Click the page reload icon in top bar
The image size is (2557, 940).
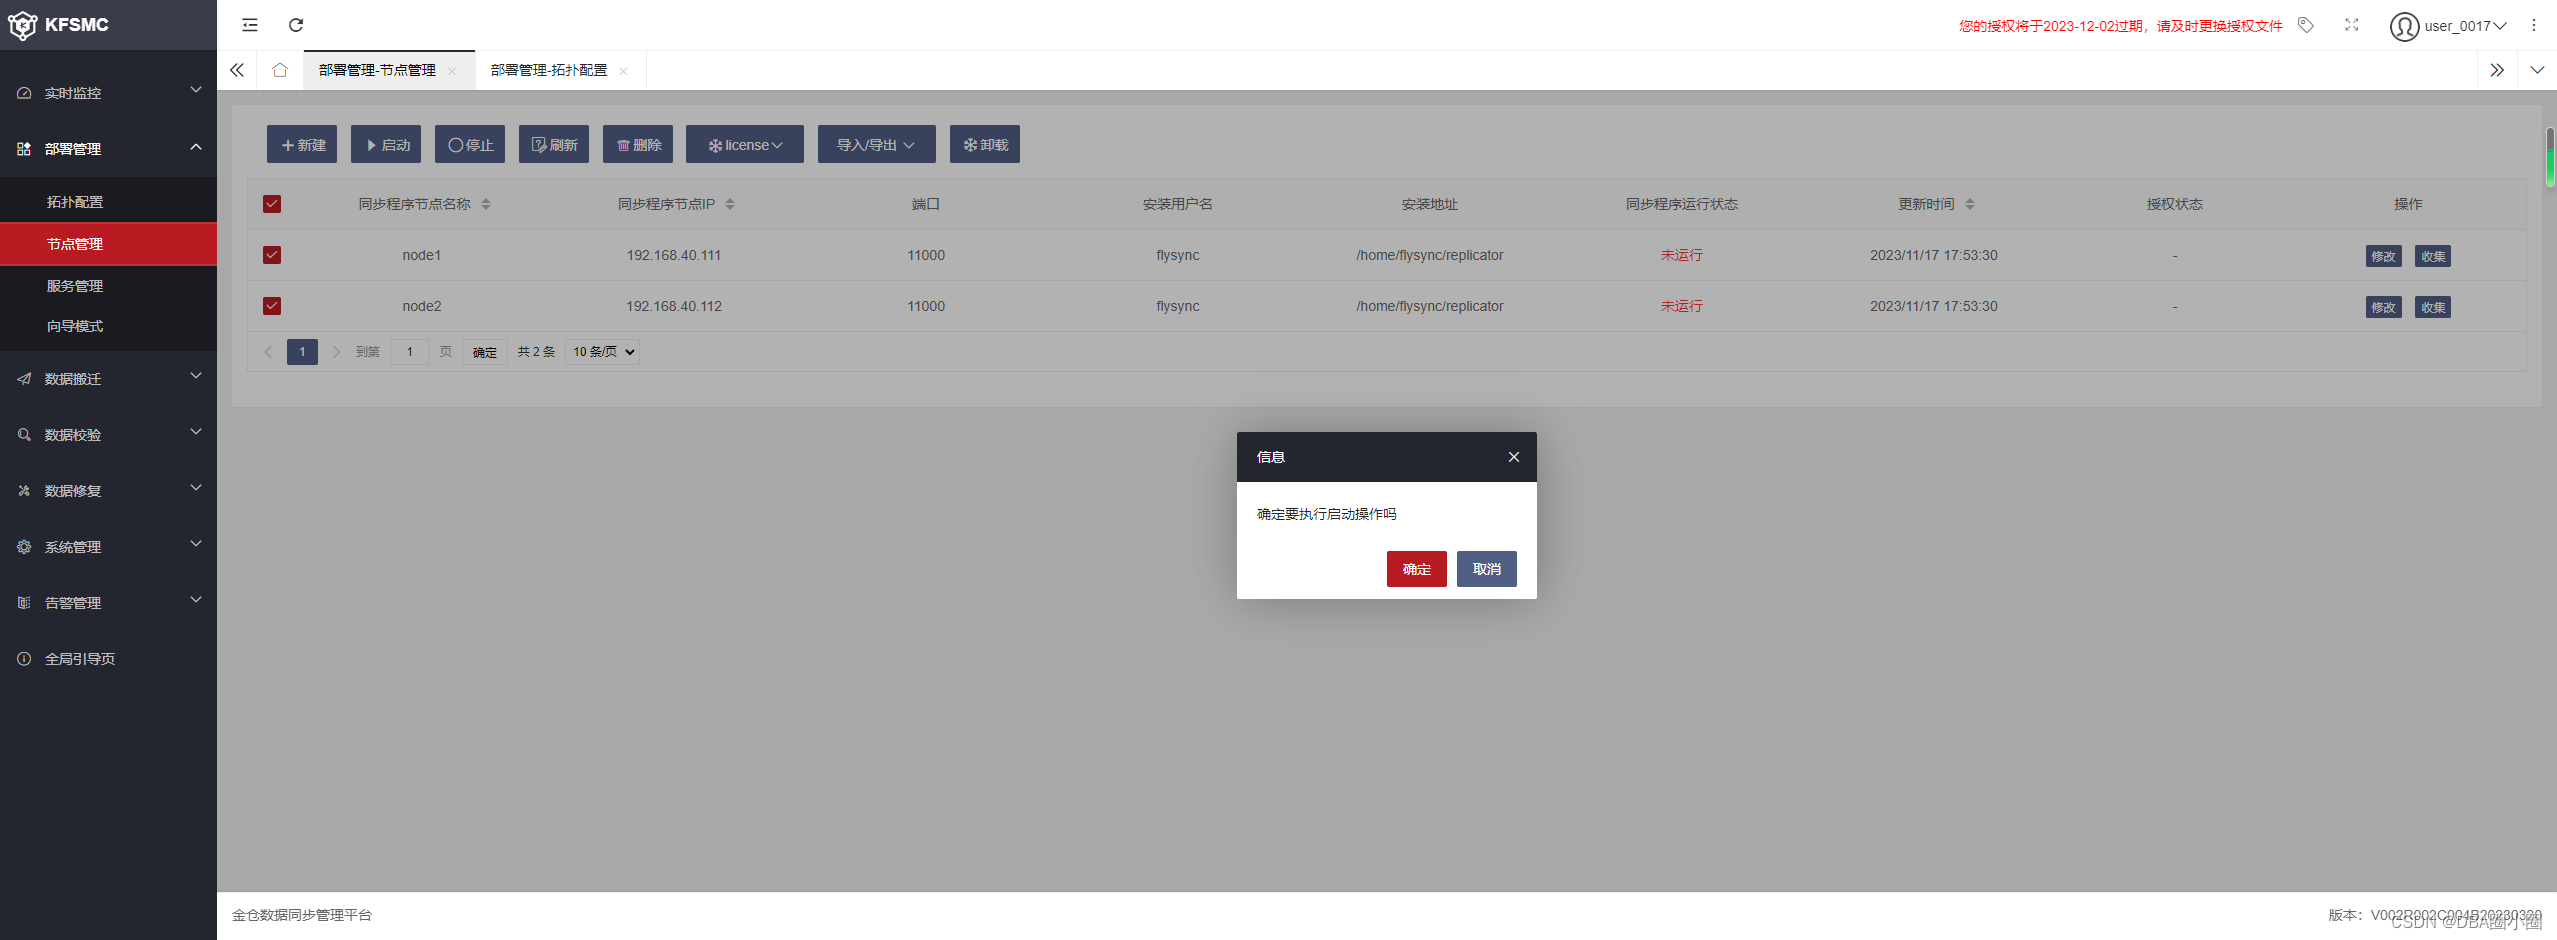[296, 25]
